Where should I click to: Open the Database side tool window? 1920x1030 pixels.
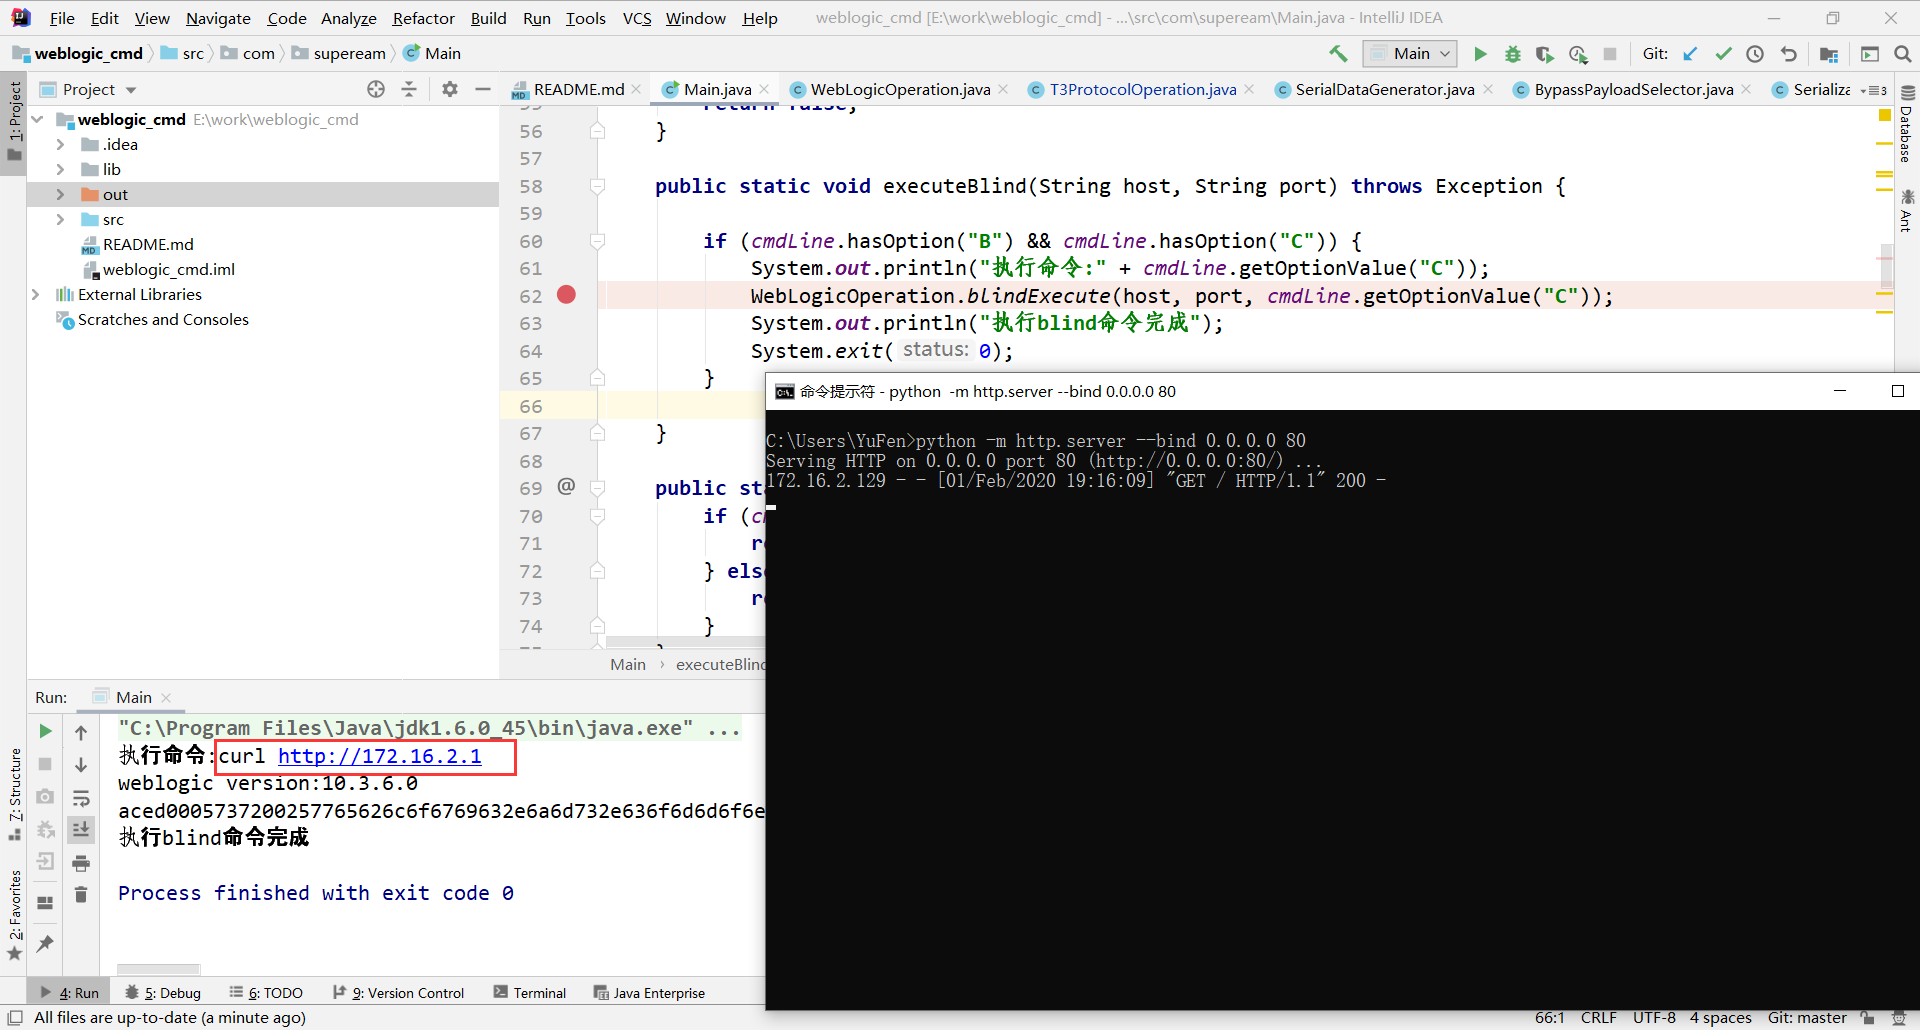click(1906, 123)
